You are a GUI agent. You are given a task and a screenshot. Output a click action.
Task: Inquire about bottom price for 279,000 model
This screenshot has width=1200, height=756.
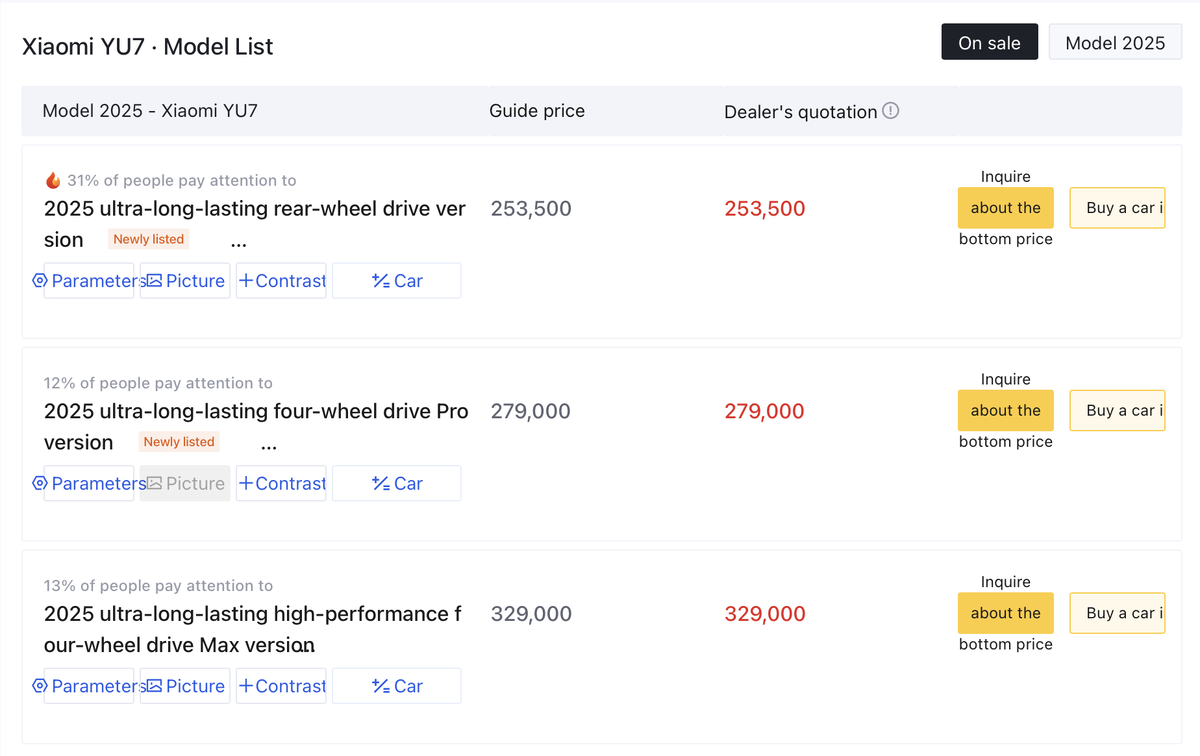click(x=1005, y=411)
